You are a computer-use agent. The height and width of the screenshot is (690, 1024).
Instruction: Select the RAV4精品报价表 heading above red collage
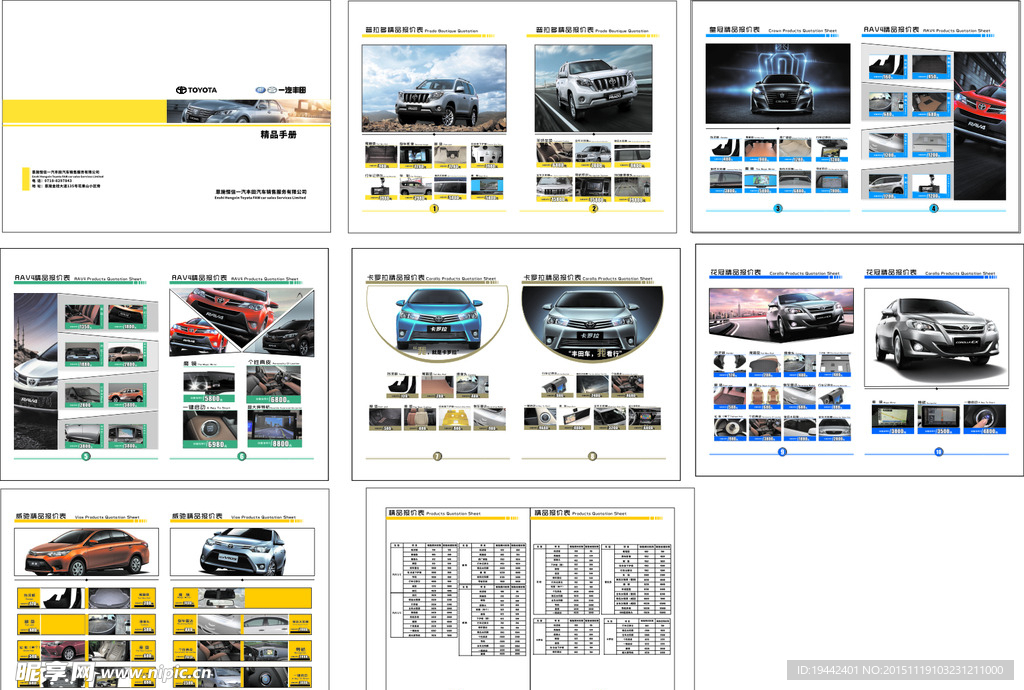pos(199,277)
